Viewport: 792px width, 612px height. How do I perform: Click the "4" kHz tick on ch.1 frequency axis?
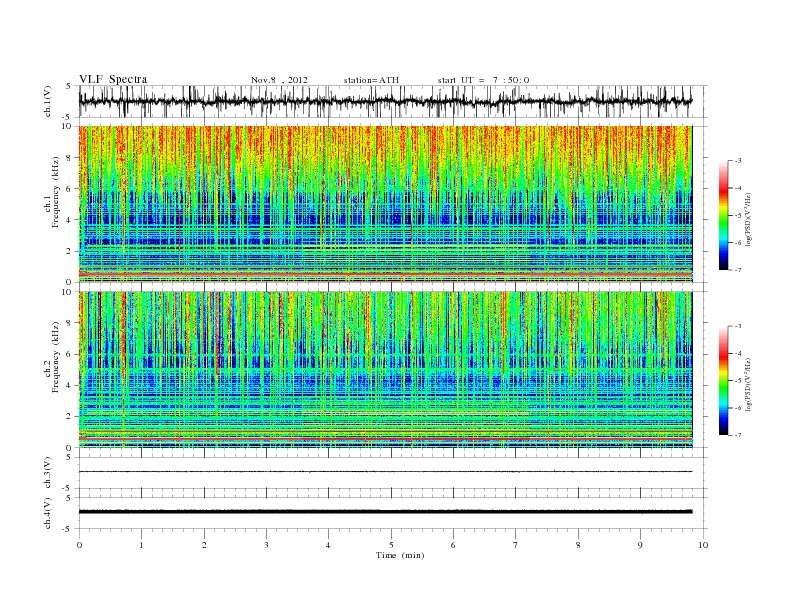click(69, 220)
